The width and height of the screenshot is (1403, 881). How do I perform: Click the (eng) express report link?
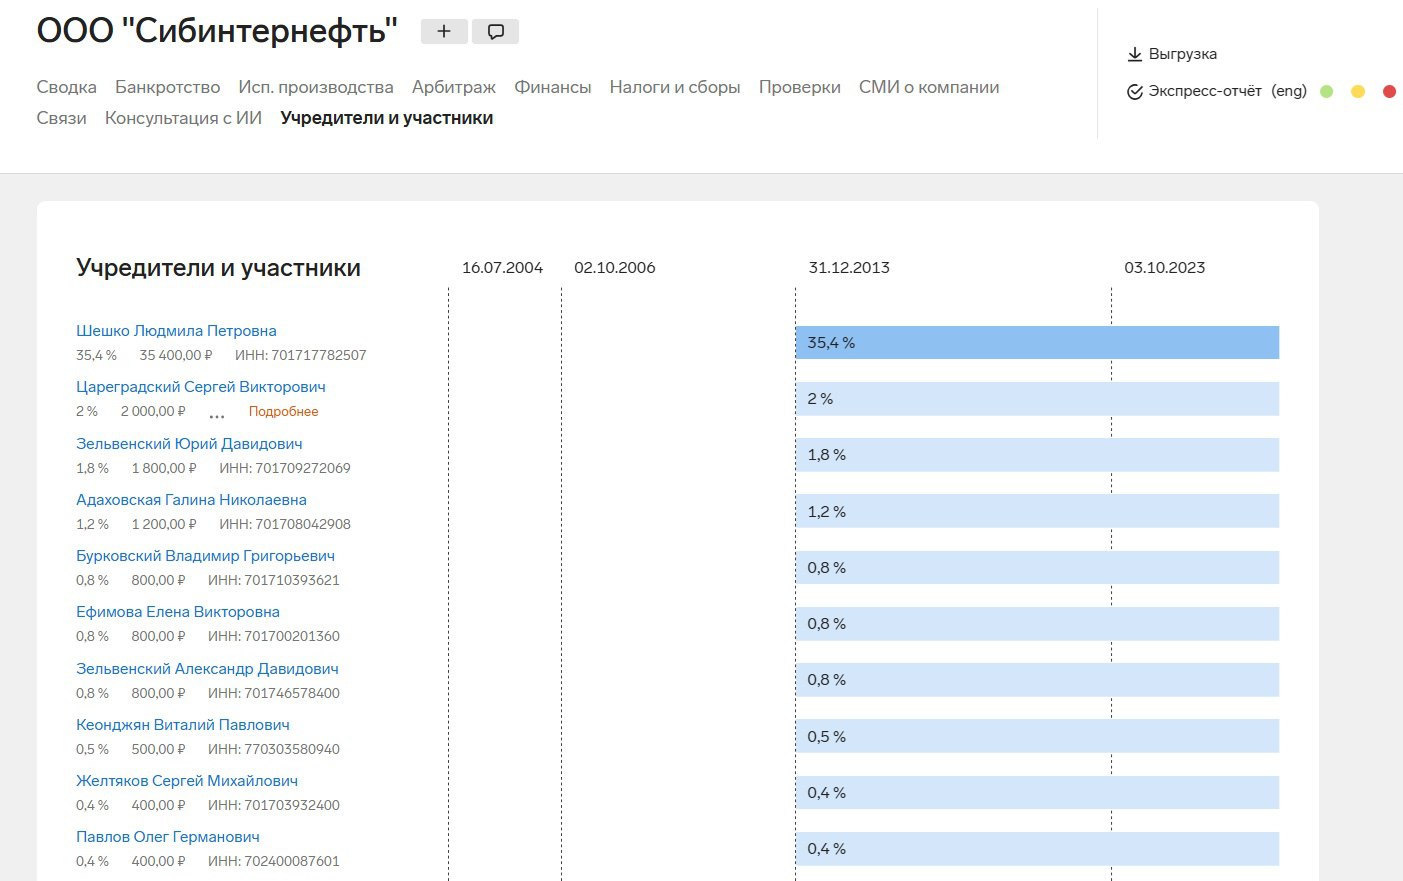click(x=1289, y=91)
